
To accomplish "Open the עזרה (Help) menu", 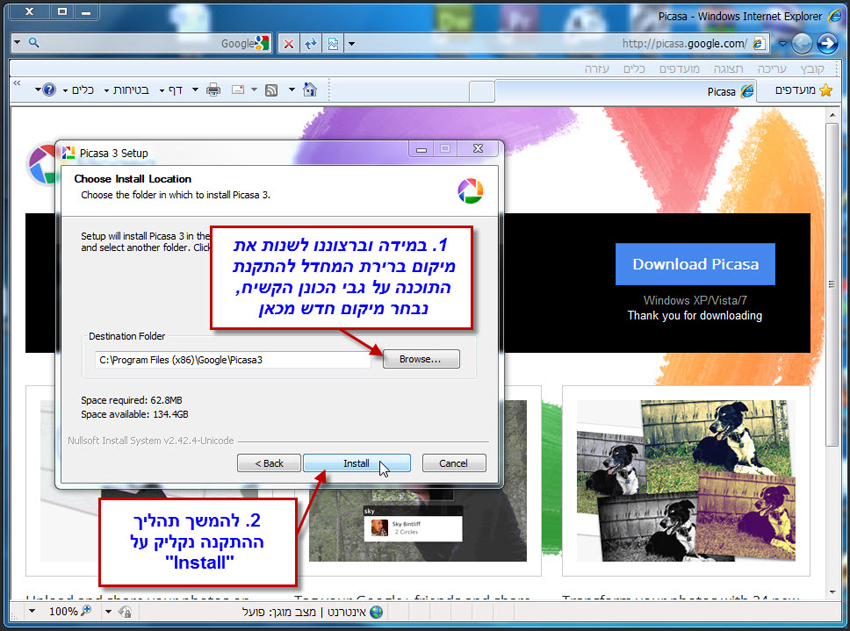I will 597,69.
